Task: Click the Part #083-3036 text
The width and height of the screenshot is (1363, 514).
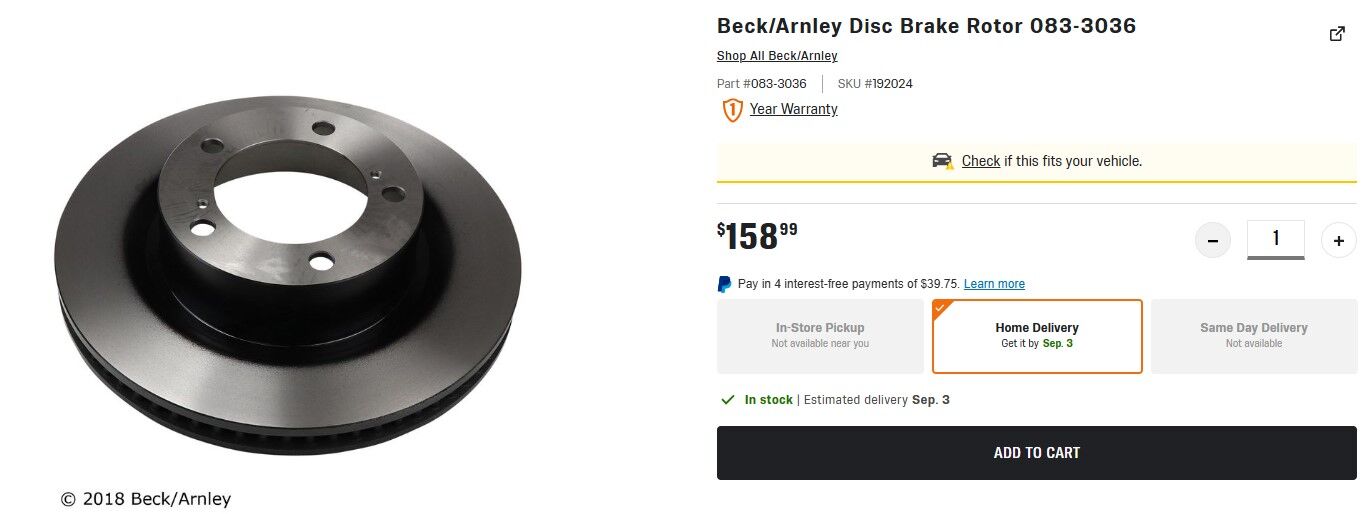Action: pyautogui.click(x=762, y=84)
